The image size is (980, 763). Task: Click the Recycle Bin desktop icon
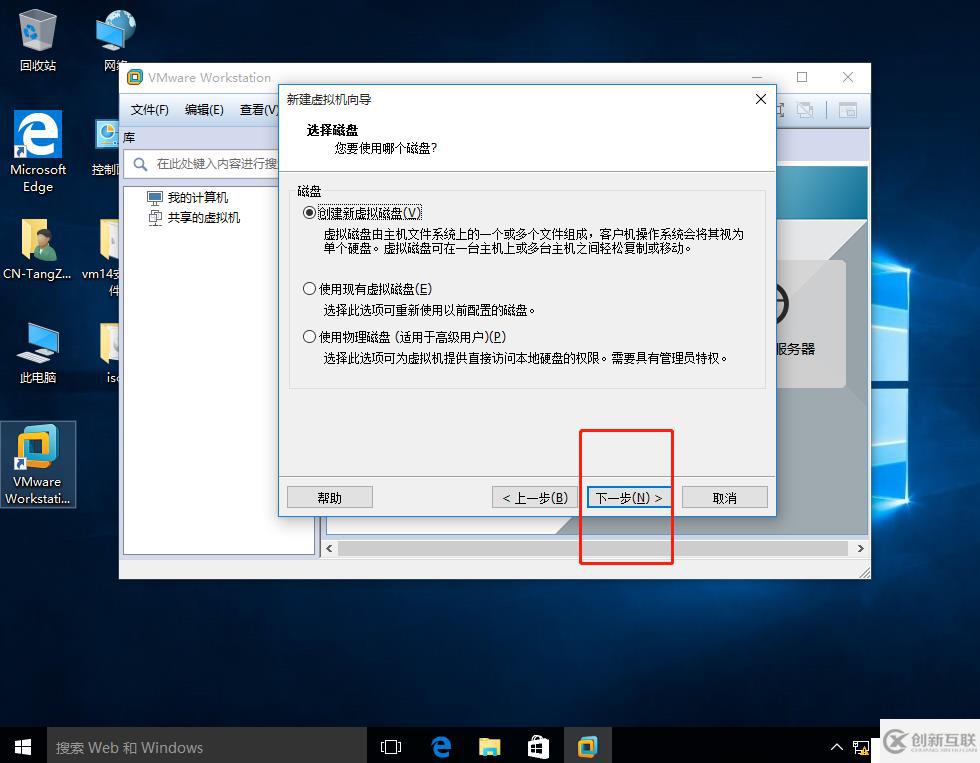coord(38,40)
